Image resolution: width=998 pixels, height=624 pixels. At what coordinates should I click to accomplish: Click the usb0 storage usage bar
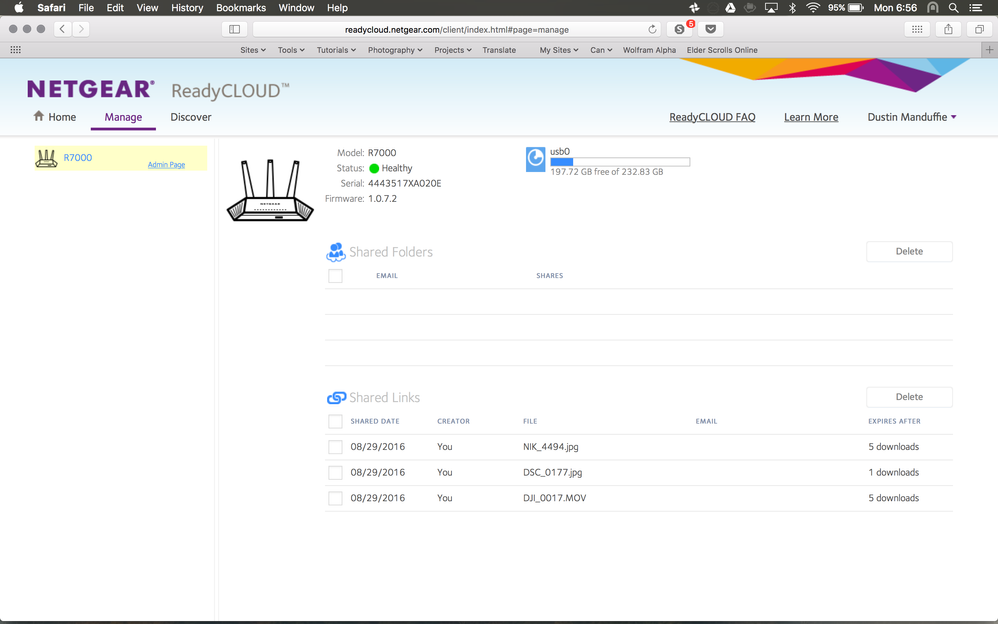(619, 161)
